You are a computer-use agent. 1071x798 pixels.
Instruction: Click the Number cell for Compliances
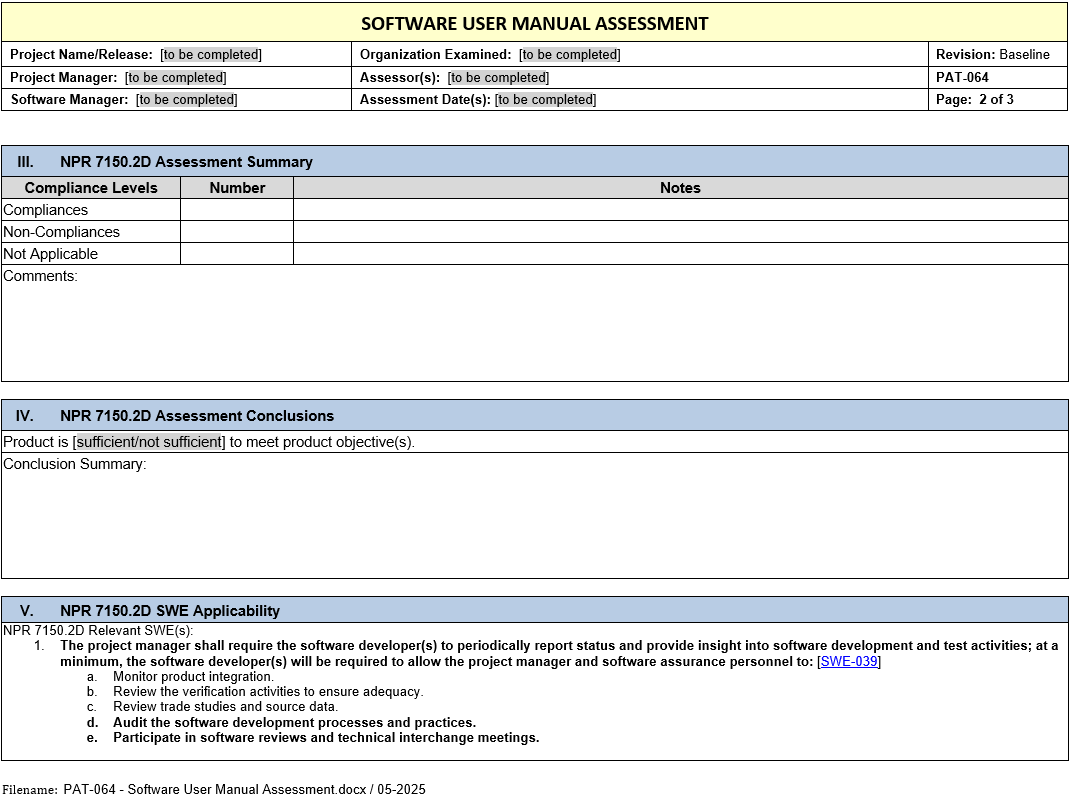coord(236,210)
